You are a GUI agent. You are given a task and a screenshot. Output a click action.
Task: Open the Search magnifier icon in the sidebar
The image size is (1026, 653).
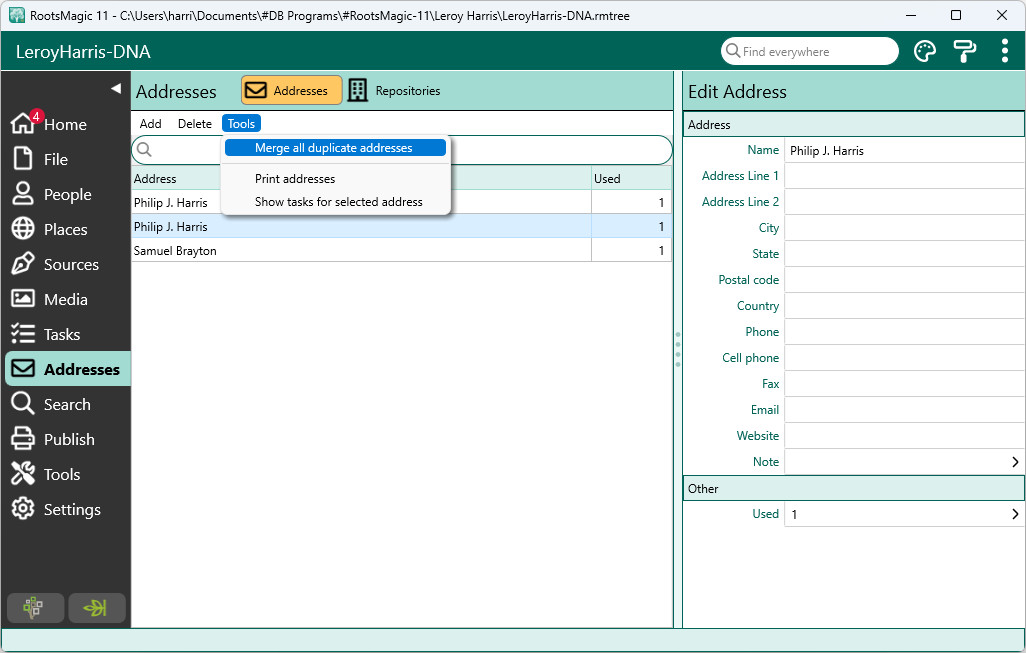point(23,403)
